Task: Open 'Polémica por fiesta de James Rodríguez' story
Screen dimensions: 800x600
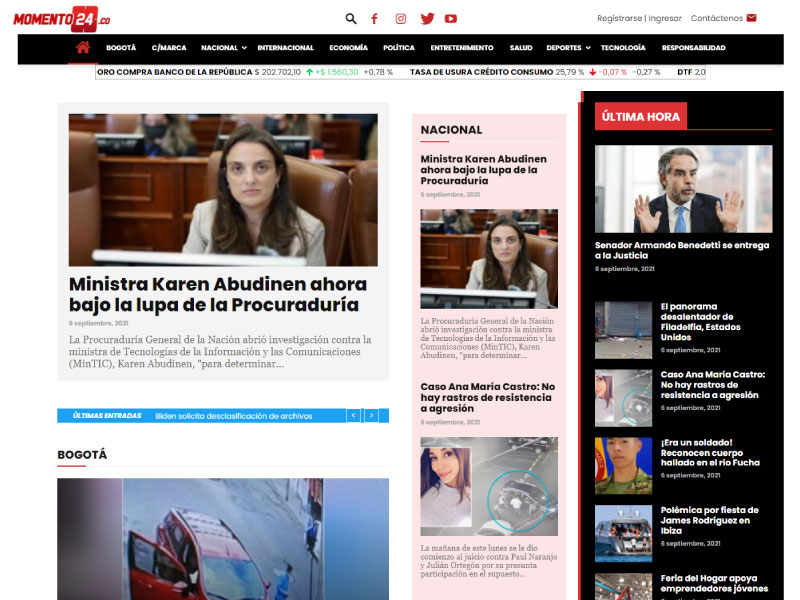Action: click(x=709, y=520)
